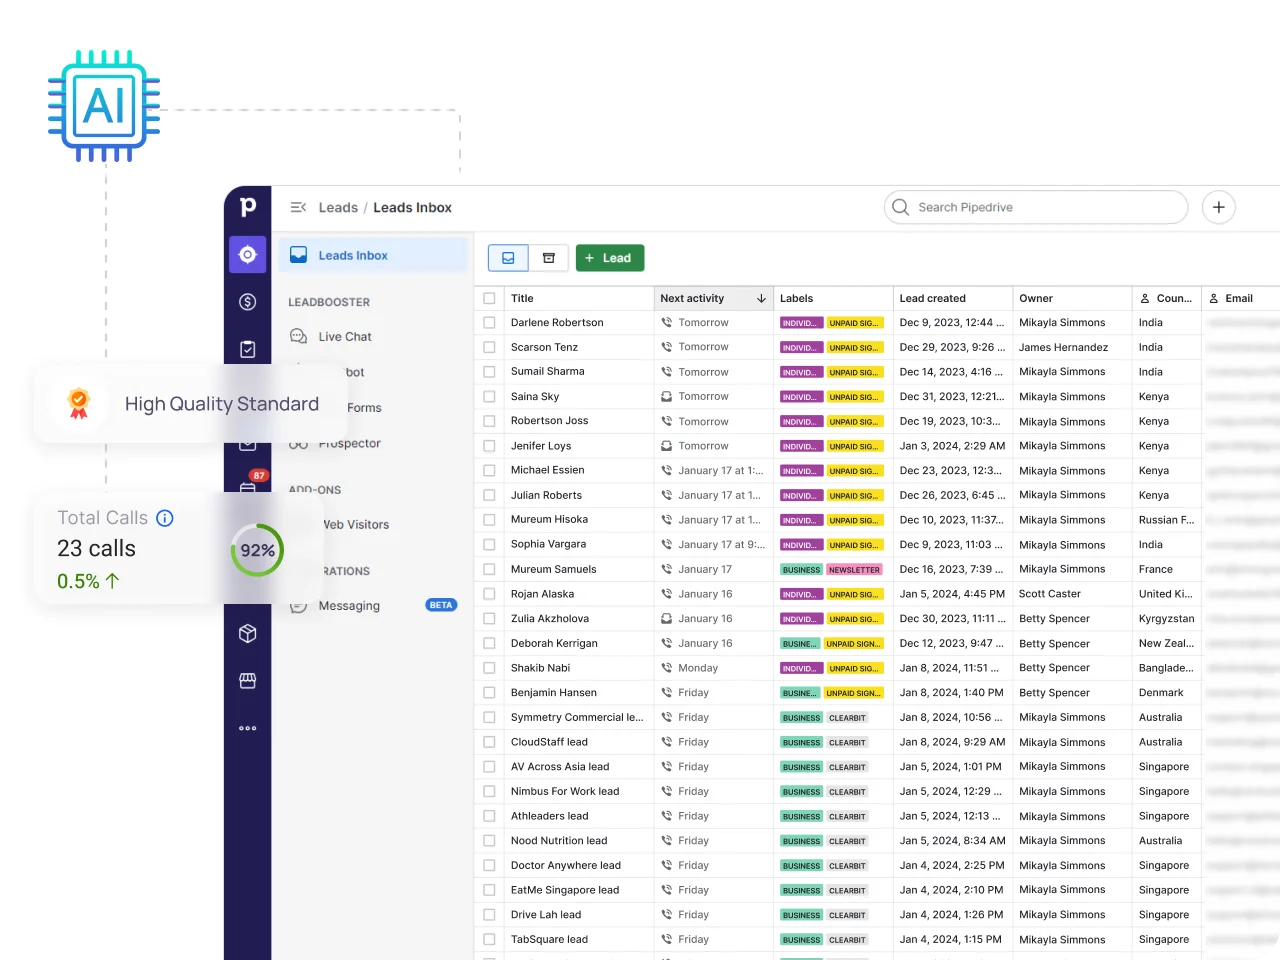Sort by the Title column header
This screenshot has height=960, width=1280.
coord(522,298)
